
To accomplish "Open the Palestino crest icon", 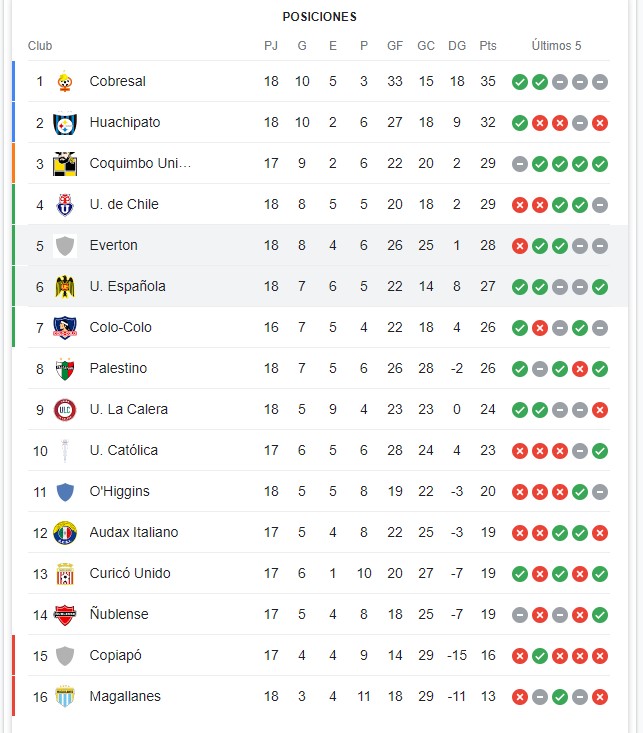I will [x=65, y=369].
